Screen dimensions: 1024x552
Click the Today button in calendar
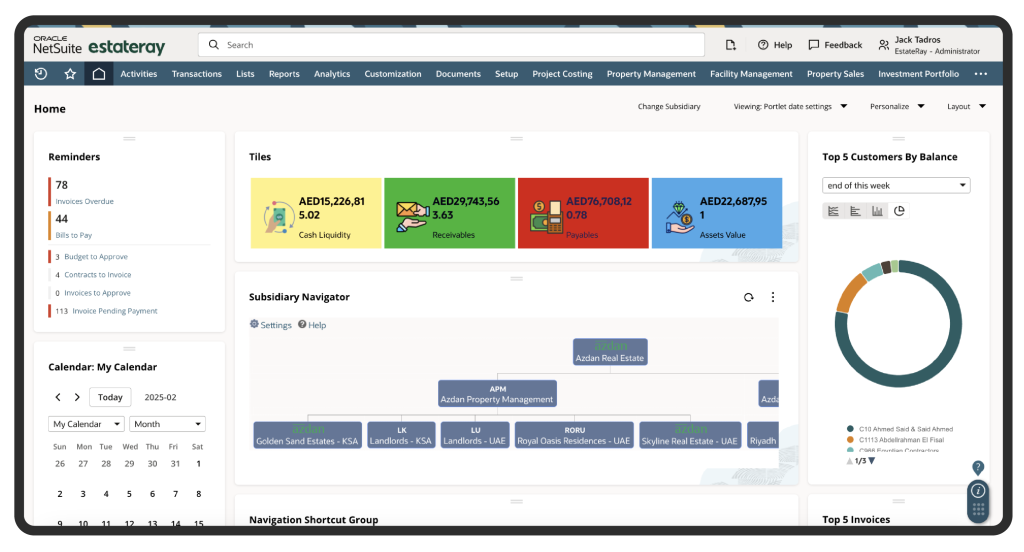110,397
